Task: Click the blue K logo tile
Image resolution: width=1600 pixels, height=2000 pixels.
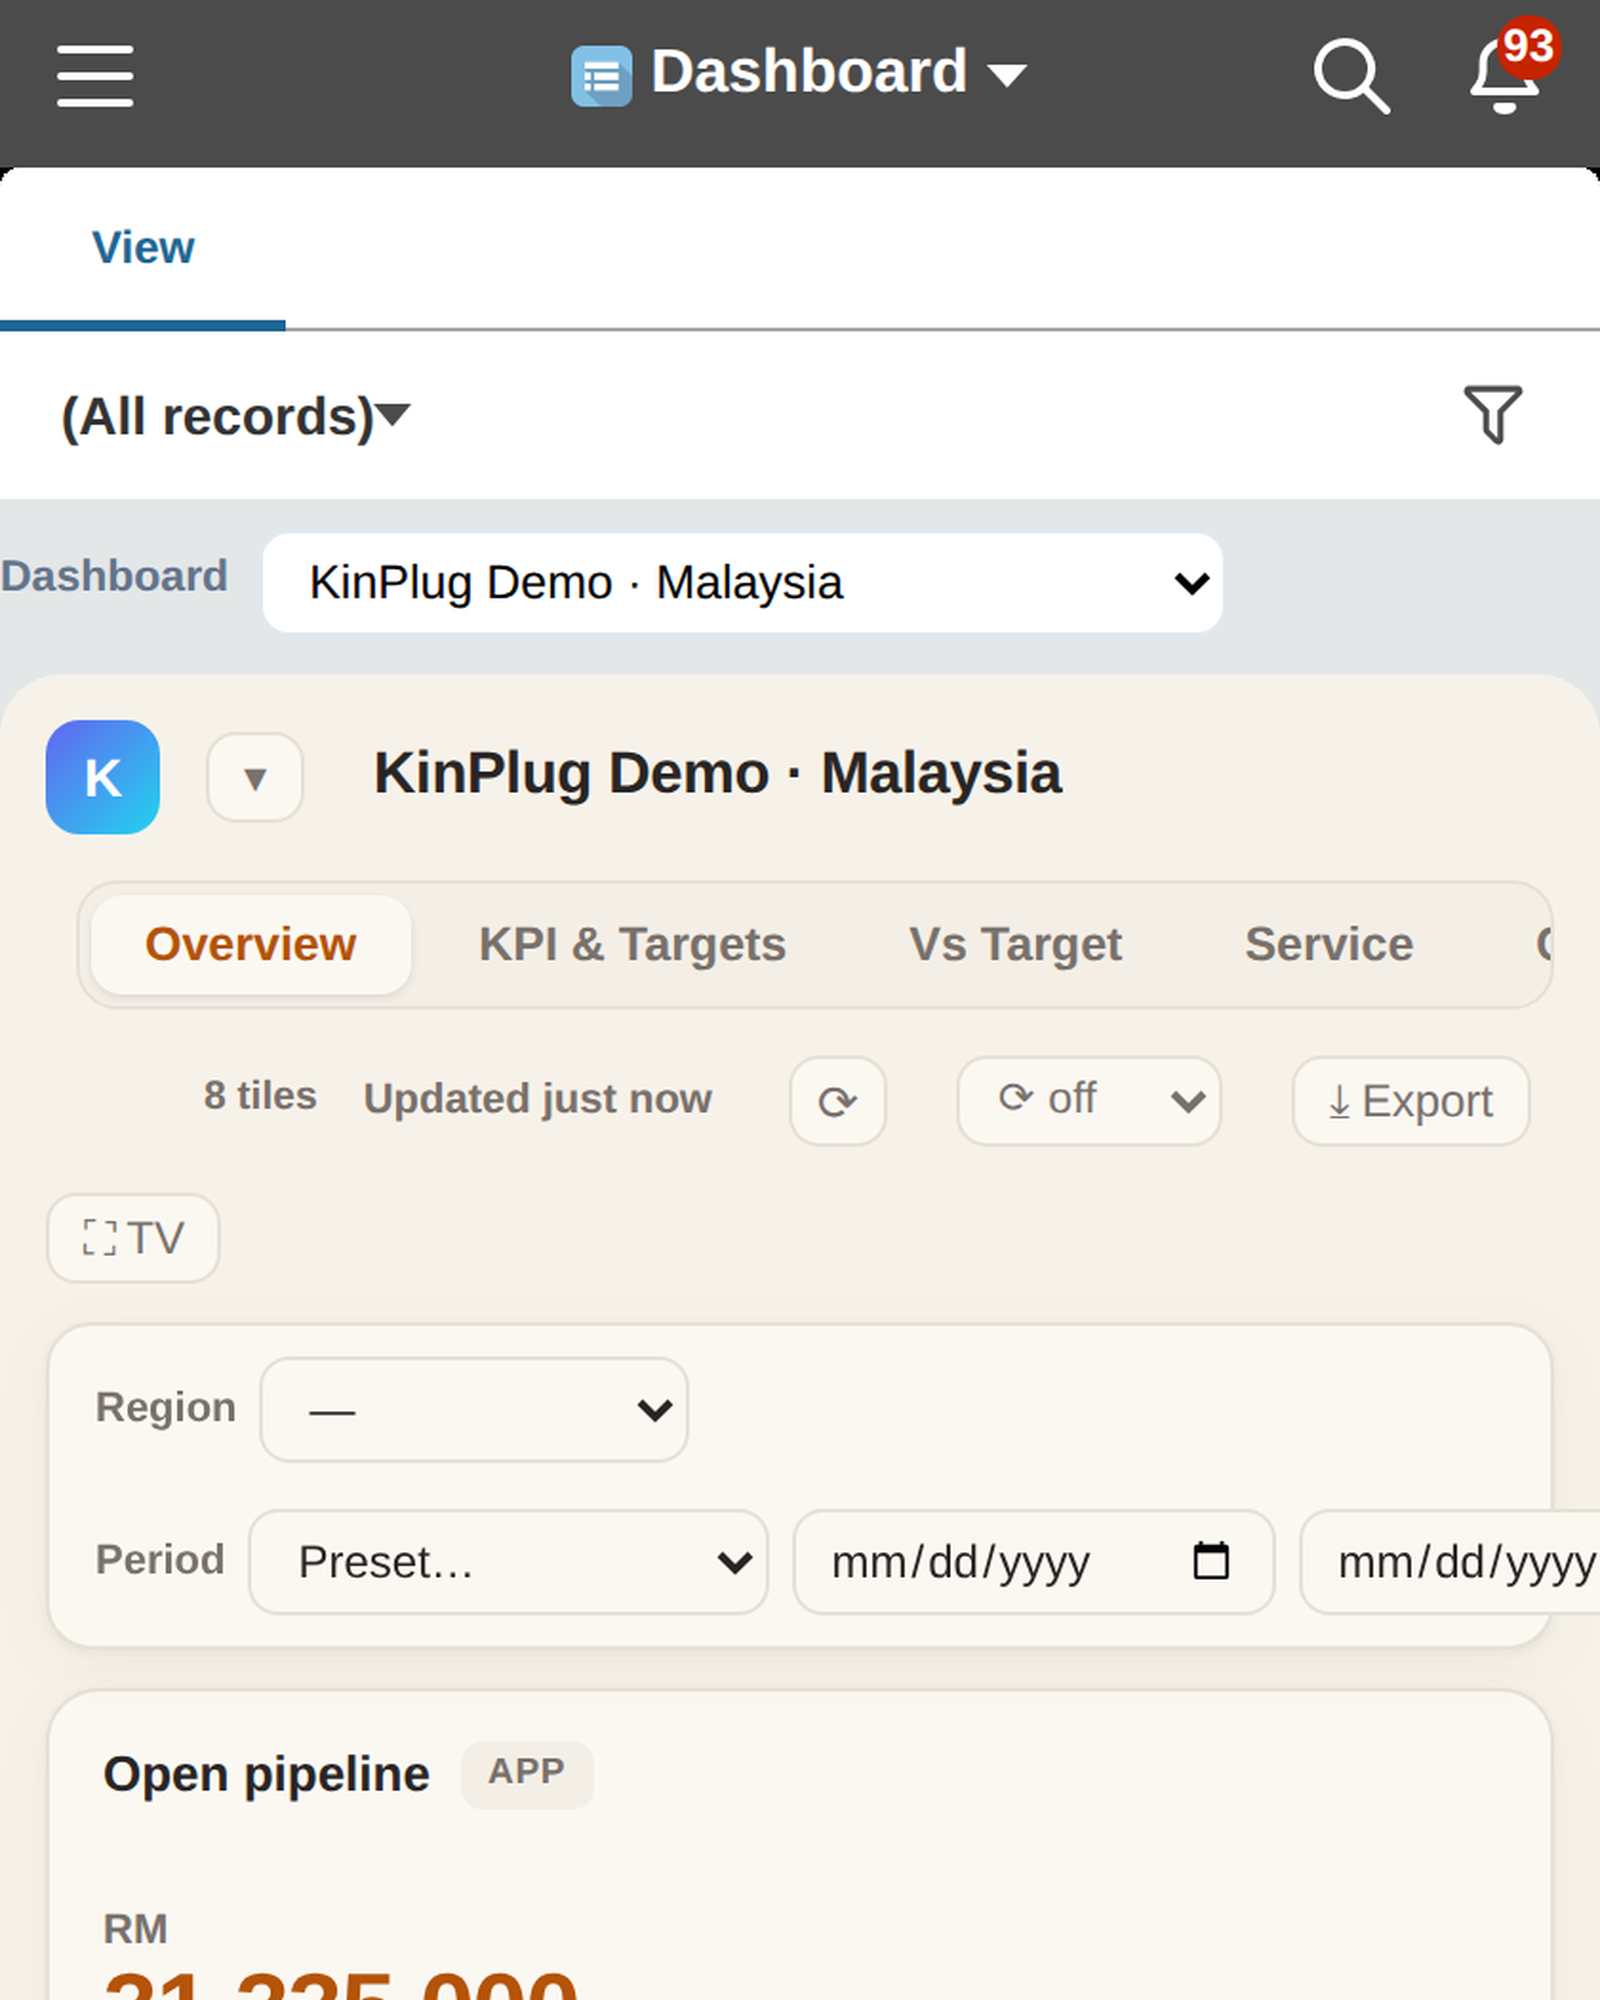Action: pyautogui.click(x=103, y=777)
